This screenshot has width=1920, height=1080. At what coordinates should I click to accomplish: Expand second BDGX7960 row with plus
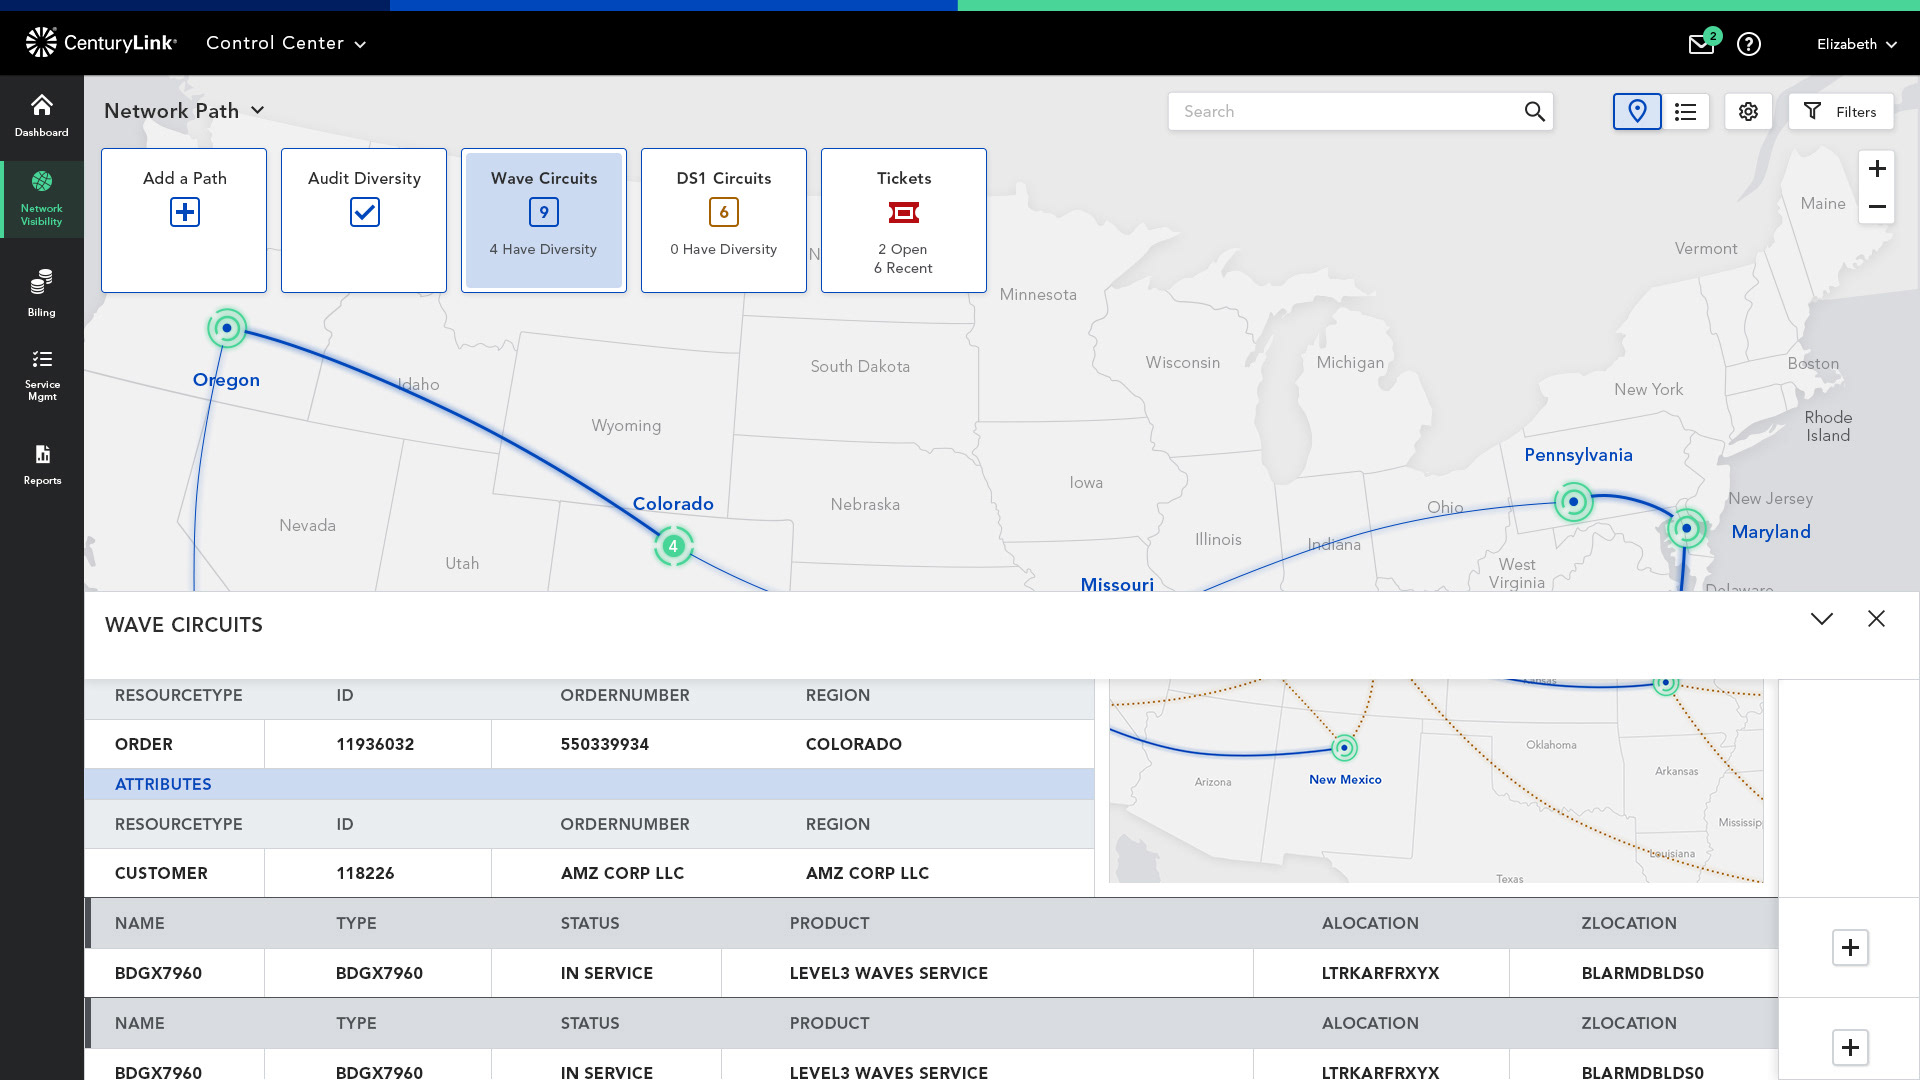[x=1850, y=1048]
